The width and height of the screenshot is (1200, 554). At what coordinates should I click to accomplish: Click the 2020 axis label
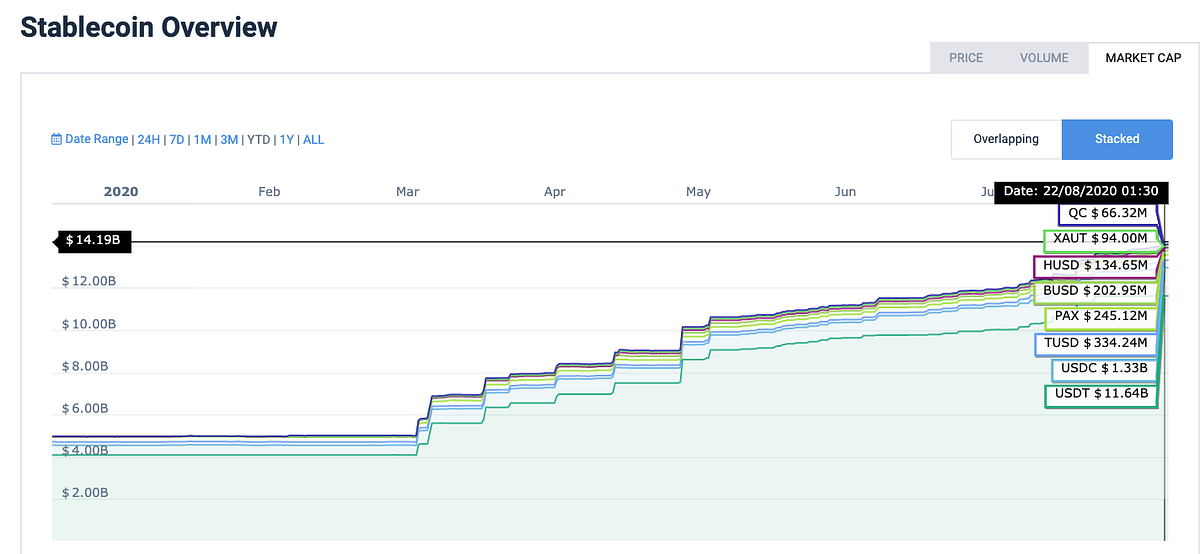[121, 191]
